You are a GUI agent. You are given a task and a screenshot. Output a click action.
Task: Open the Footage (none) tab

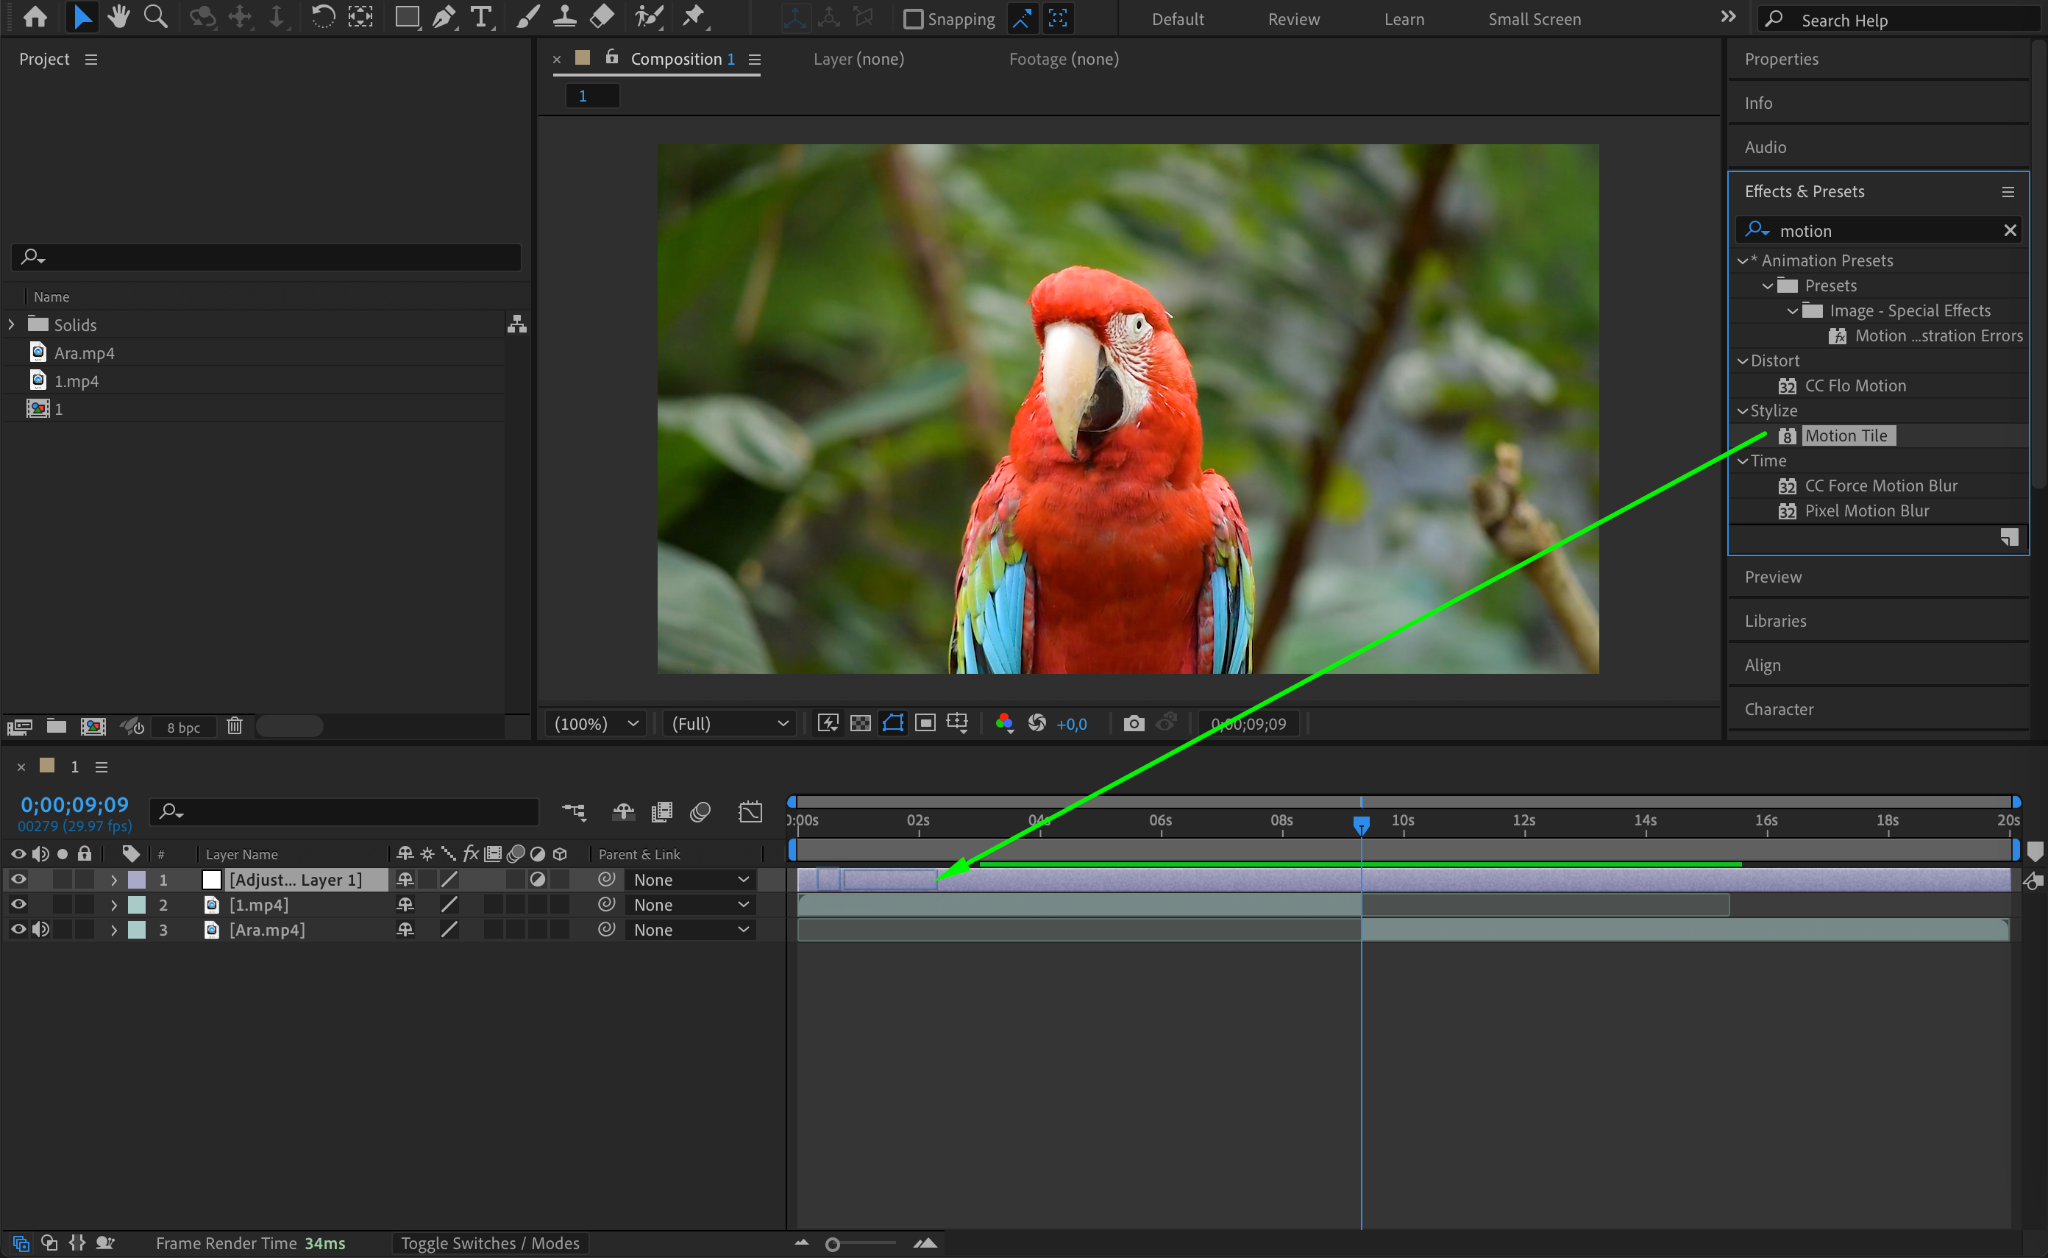tap(1063, 59)
